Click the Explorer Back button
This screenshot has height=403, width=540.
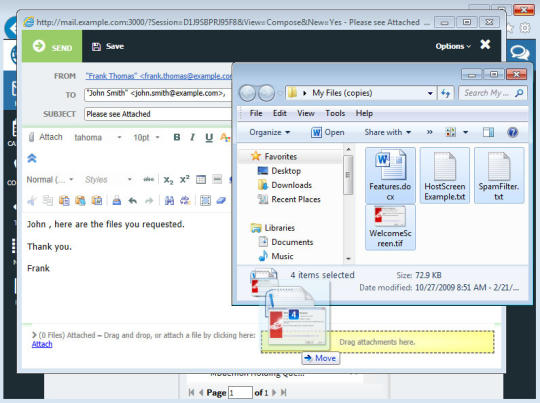click(x=248, y=93)
